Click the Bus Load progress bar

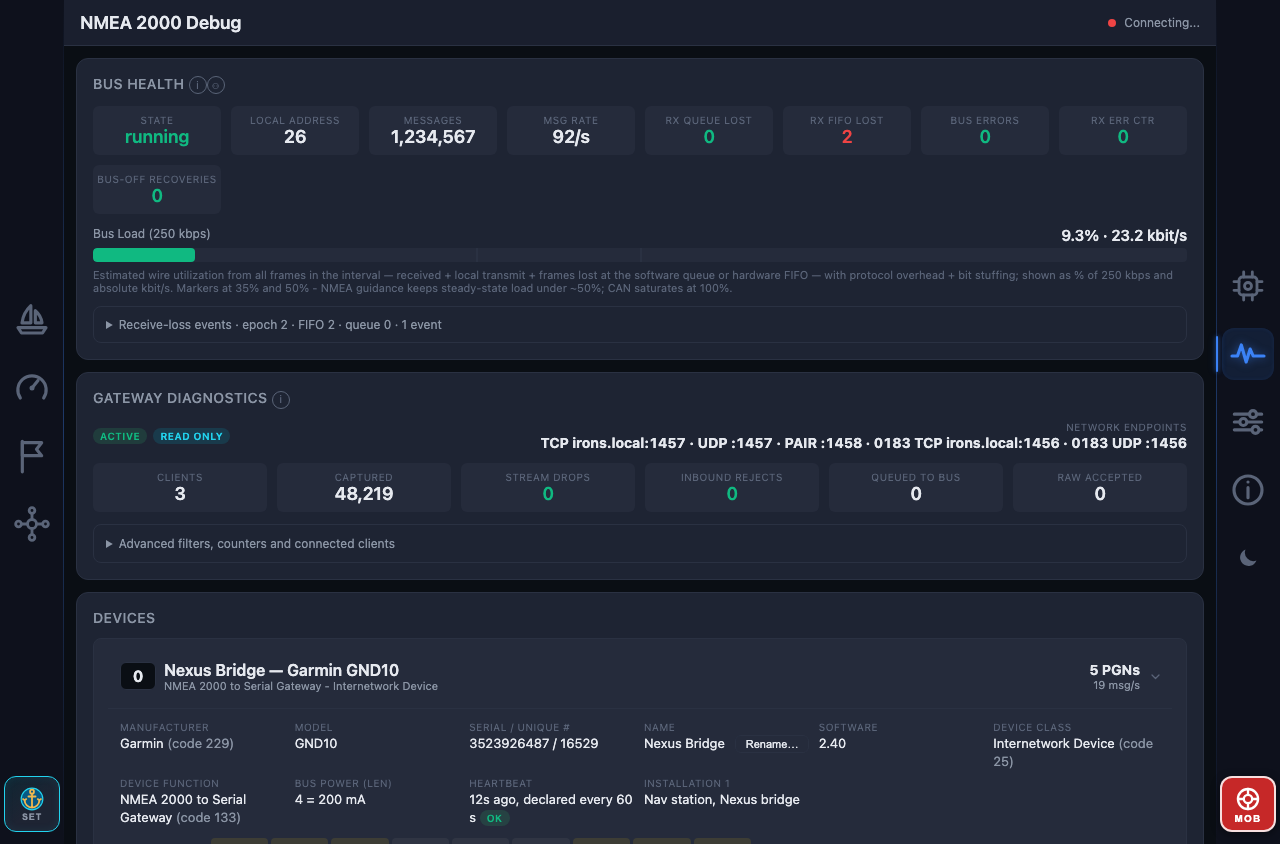point(640,255)
